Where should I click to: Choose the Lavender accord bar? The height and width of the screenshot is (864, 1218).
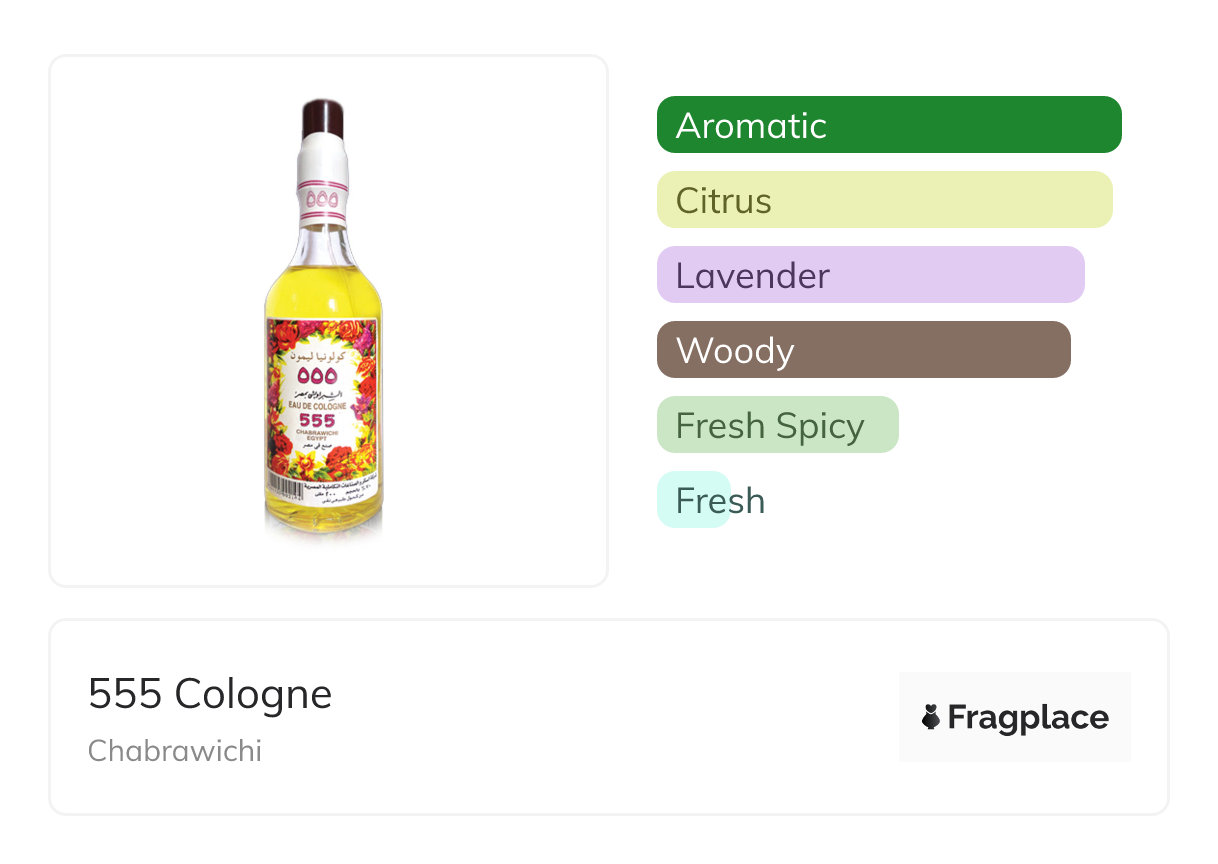[x=870, y=275]
